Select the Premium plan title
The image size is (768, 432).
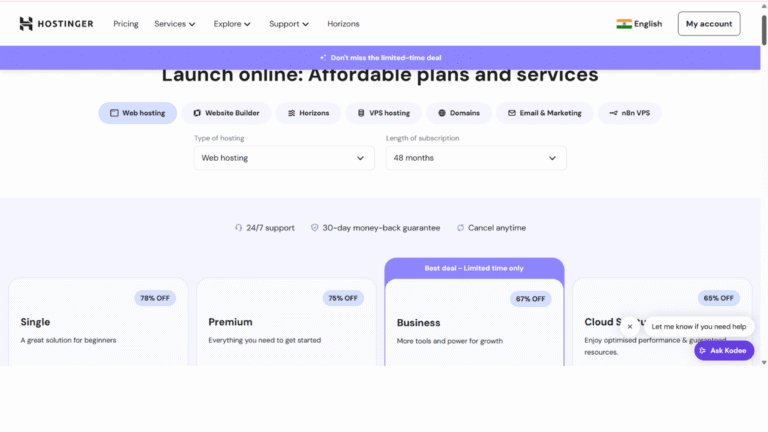[x=230, y=322]
